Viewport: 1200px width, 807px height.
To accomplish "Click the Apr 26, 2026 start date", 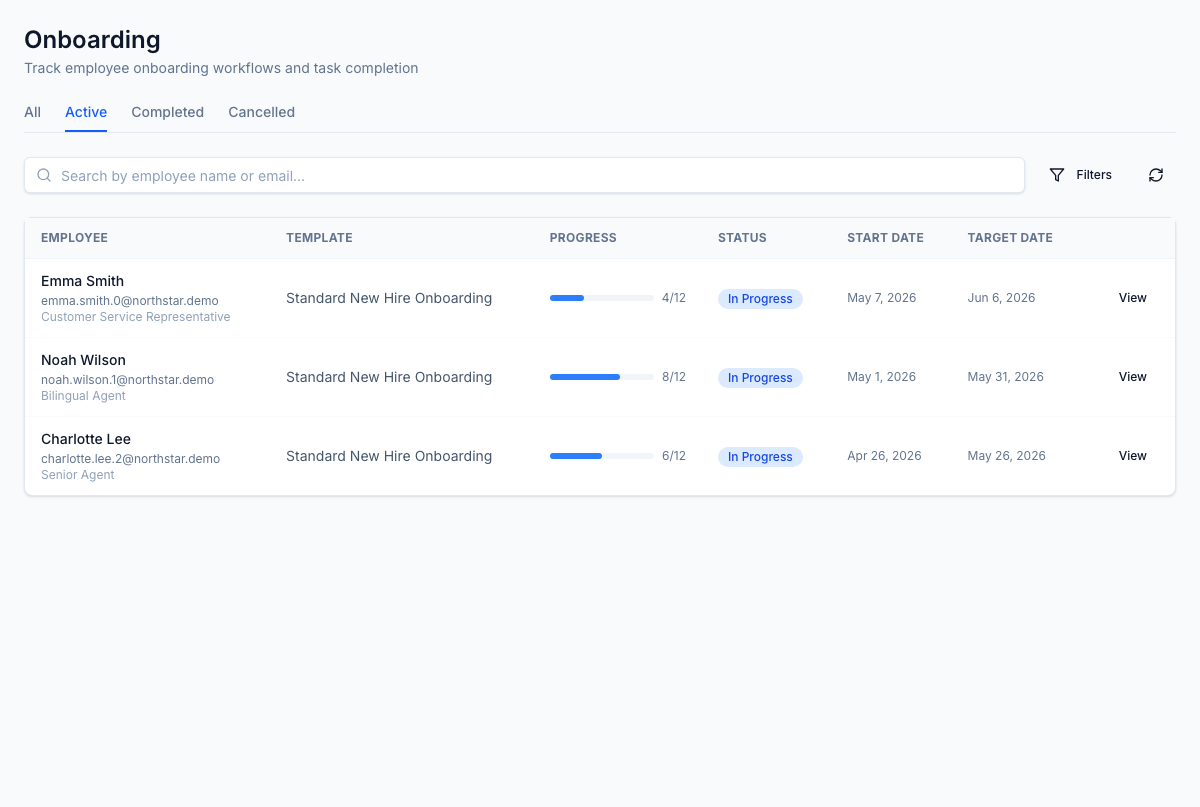I will coord(884,456).
